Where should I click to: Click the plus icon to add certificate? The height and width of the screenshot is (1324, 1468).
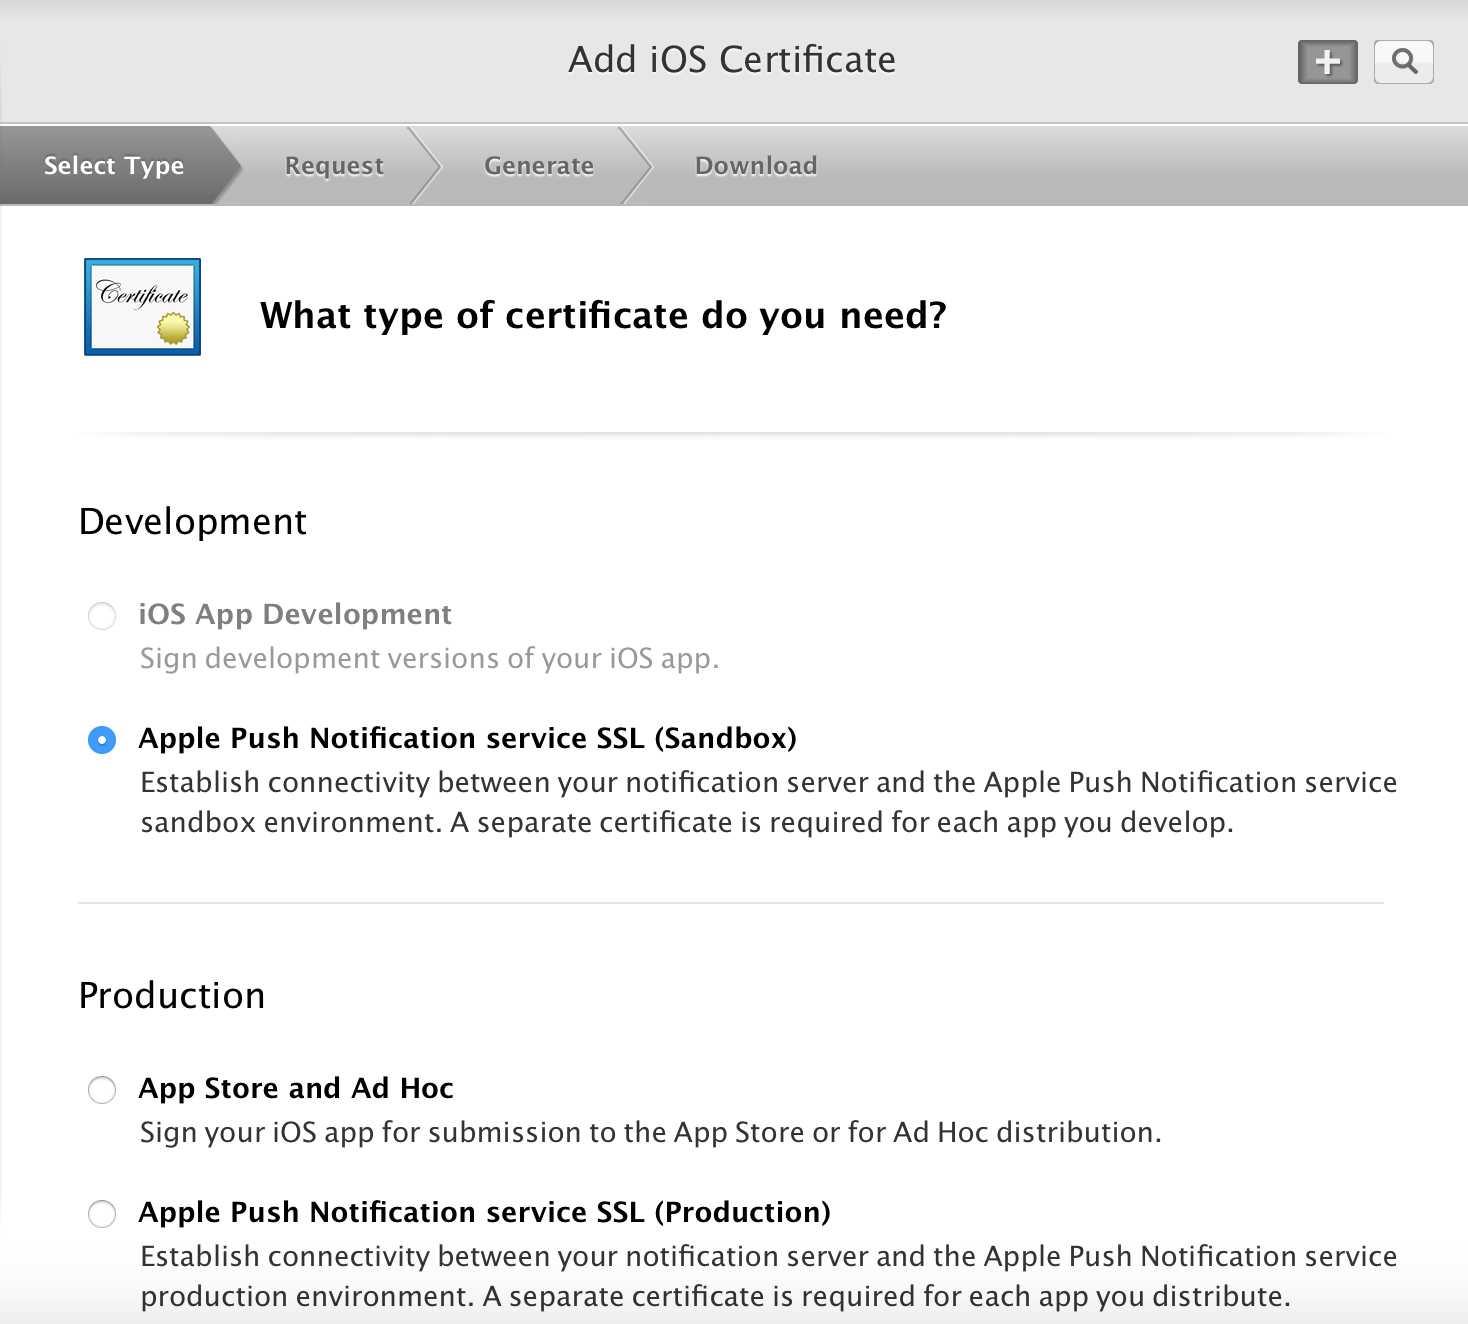[1327, 62]
